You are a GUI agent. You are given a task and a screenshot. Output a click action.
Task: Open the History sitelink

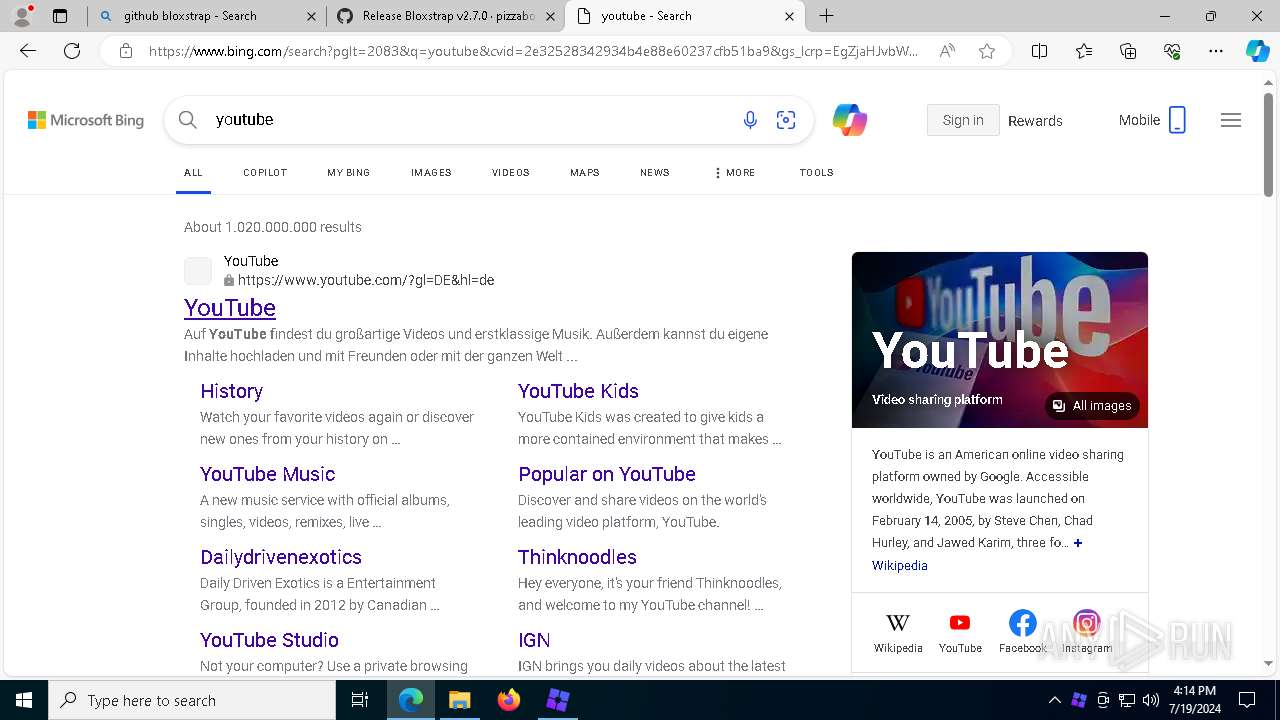pyautogui.click(x=232, y=391)
